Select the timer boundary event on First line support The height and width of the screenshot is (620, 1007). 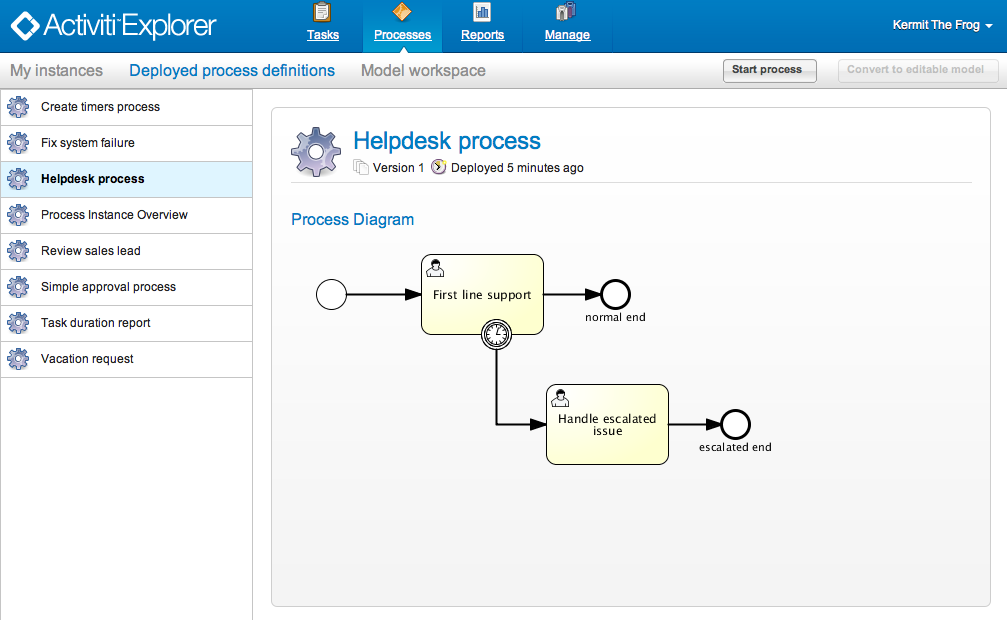[x=496, y=335]
